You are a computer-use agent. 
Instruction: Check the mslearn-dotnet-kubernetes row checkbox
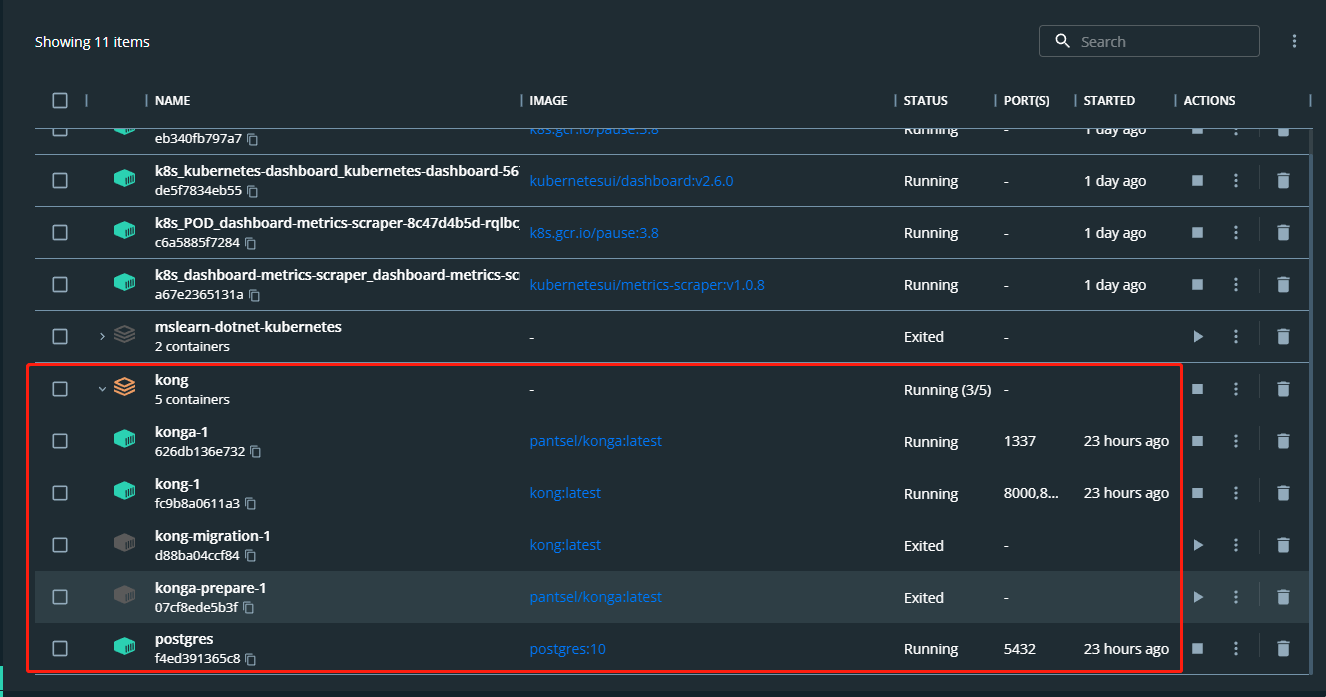pyautogui.click(x=60, y=337)
